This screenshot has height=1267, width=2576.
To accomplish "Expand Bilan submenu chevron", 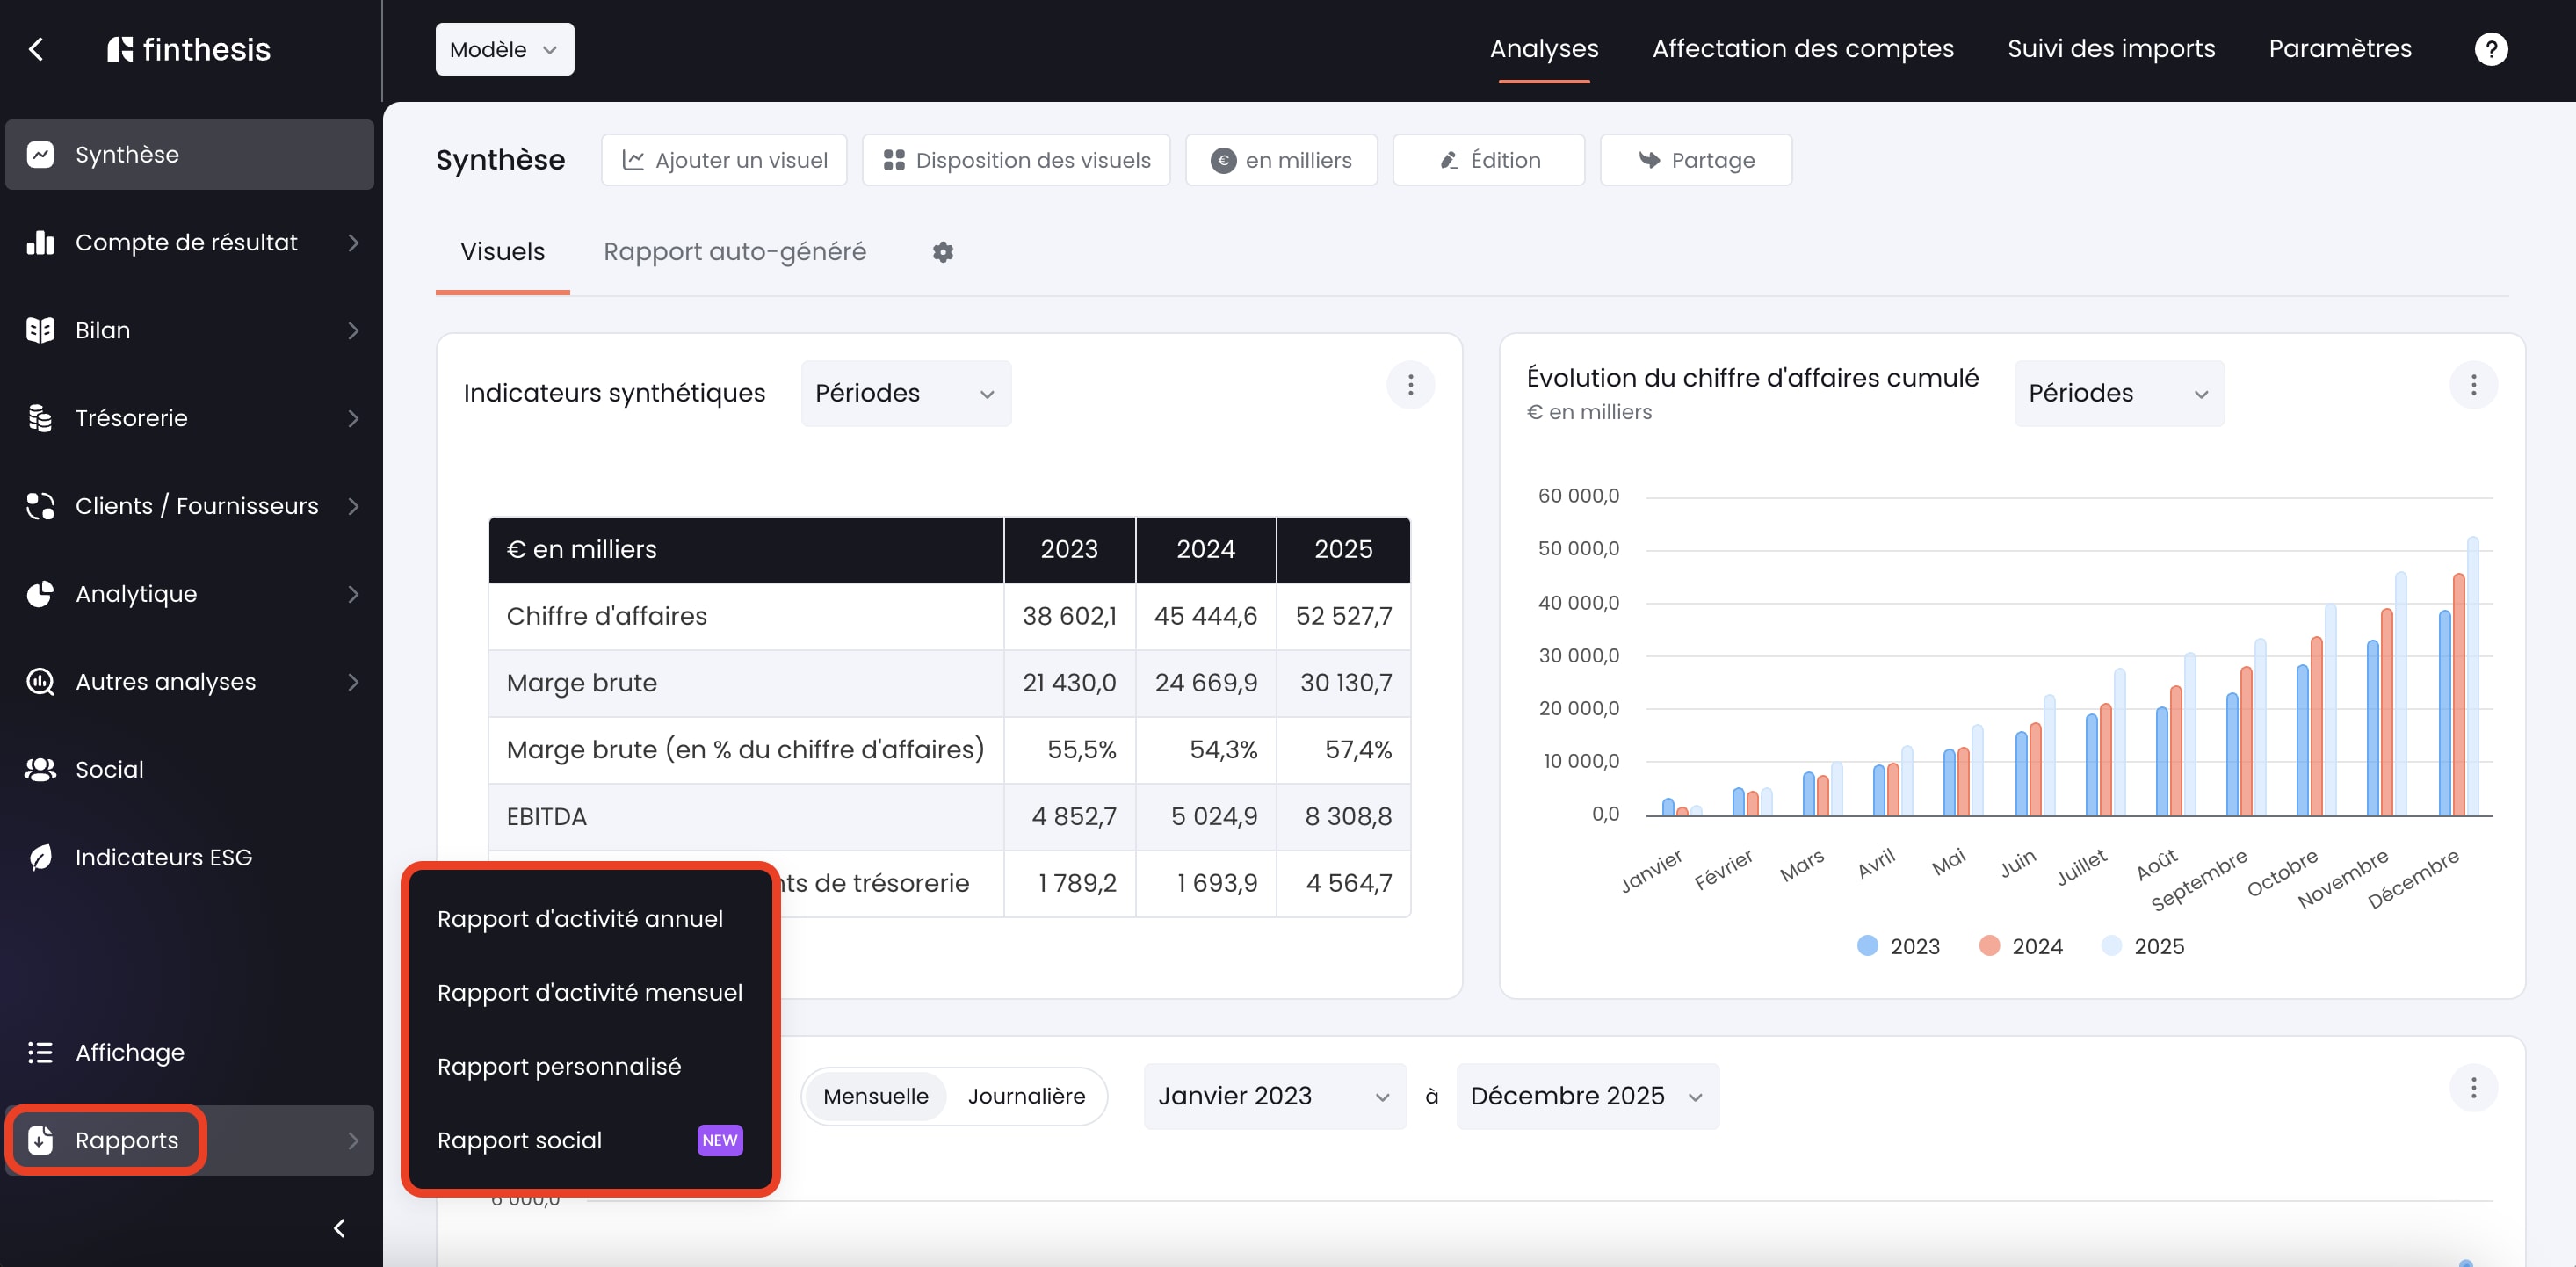I will click(x=353, y=330).
